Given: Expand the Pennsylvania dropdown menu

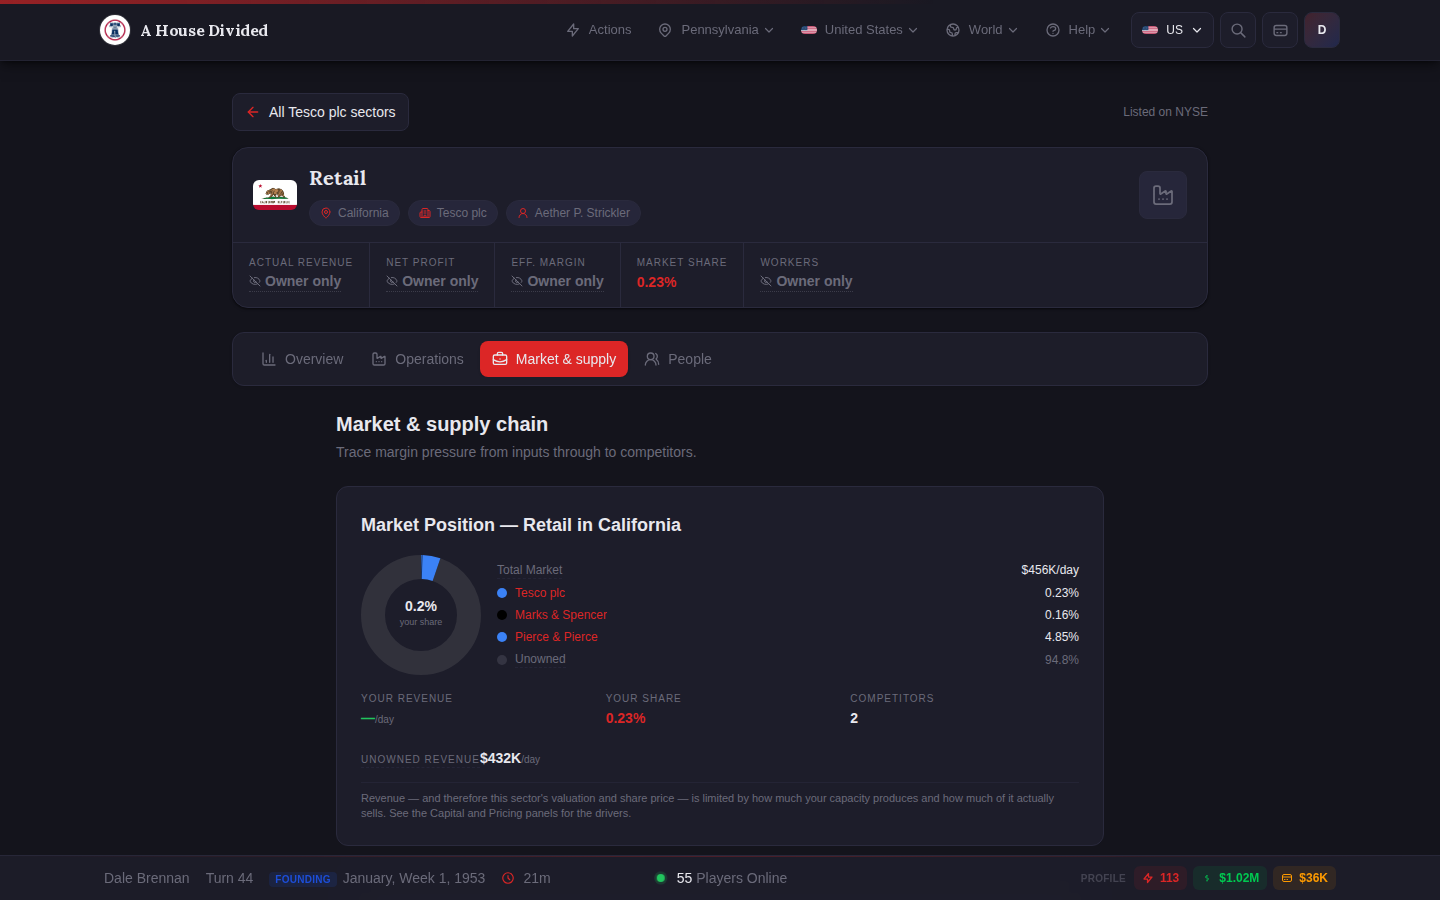Looking at the screenshot, I should (x=716, y=30).
